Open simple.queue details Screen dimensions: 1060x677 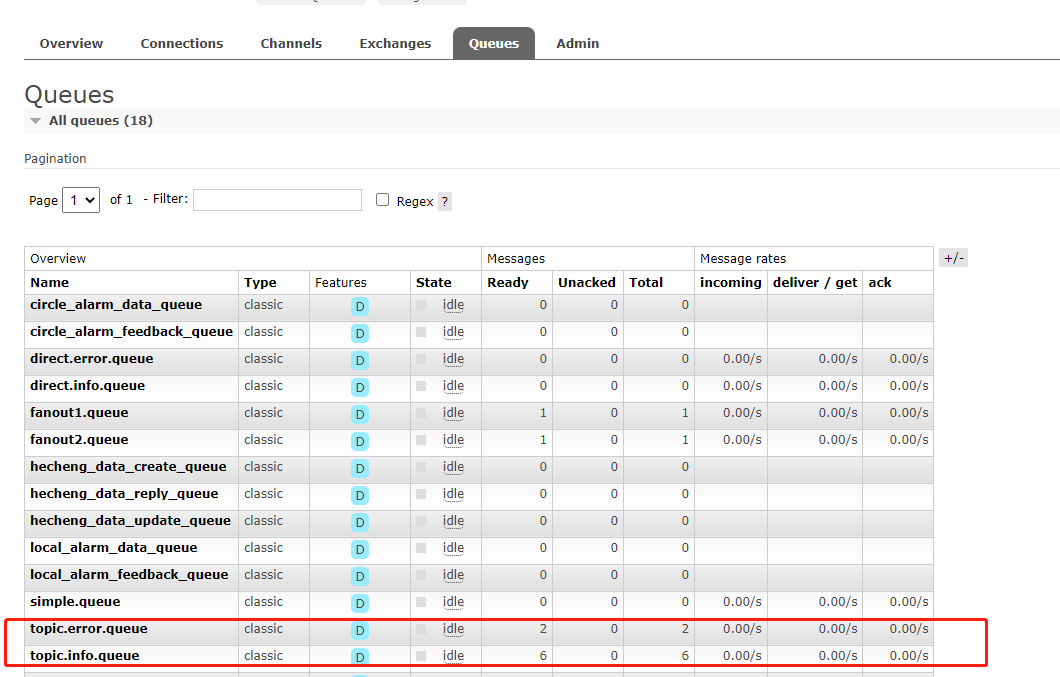[x=75, y=602]
